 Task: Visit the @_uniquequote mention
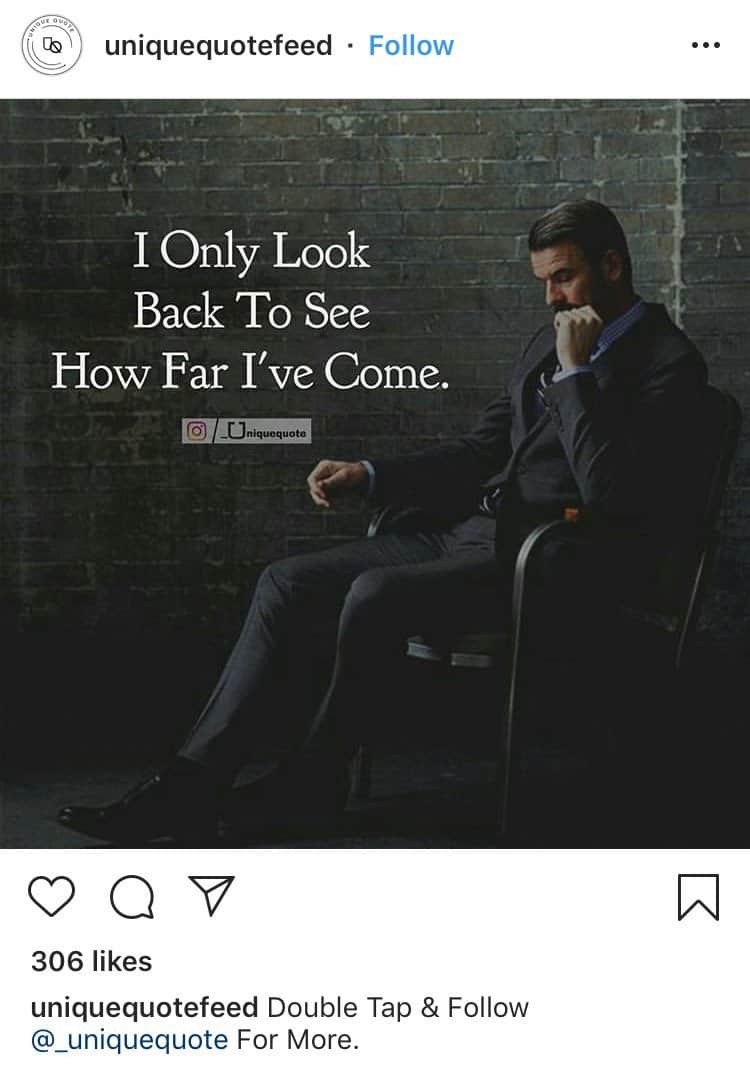click(130, 1040)
